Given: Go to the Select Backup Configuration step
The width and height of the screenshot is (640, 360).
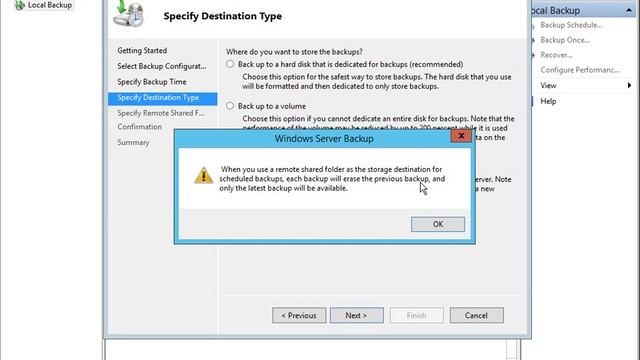Looking at the screenshot, I should pyautogui.click(x=162, y=66).
